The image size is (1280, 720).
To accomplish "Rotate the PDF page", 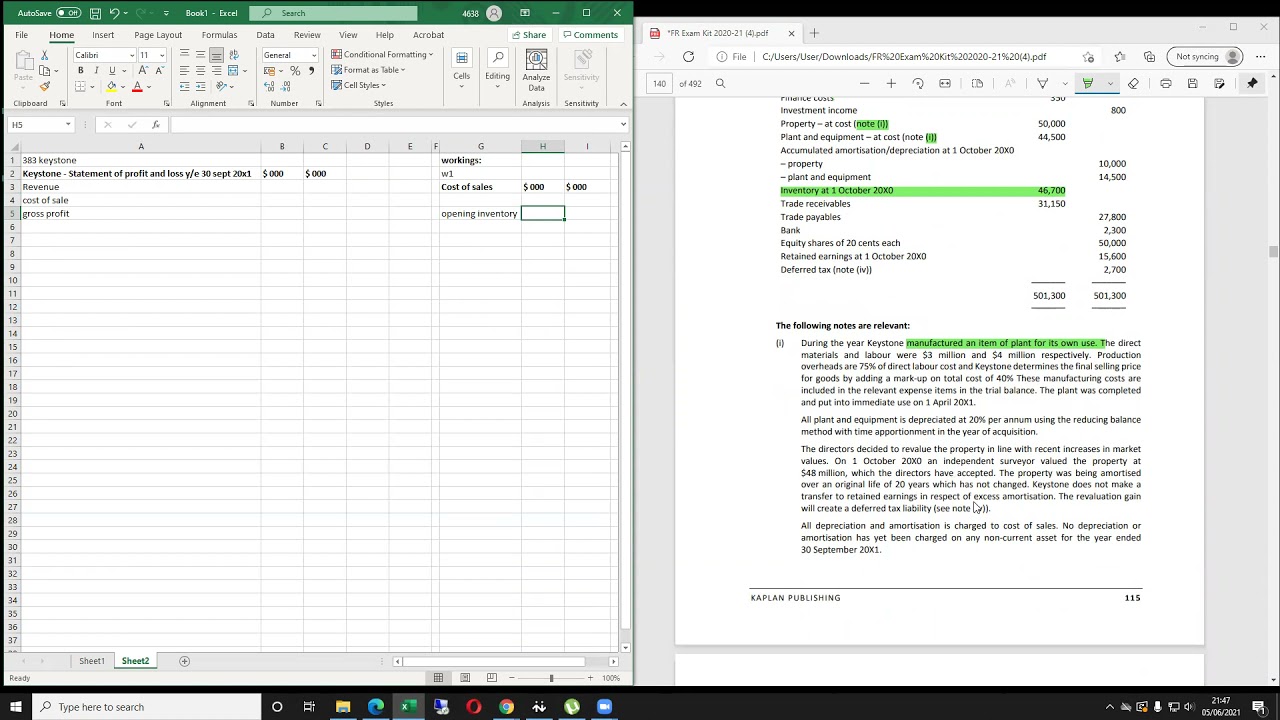I will (x=918, y=83).
